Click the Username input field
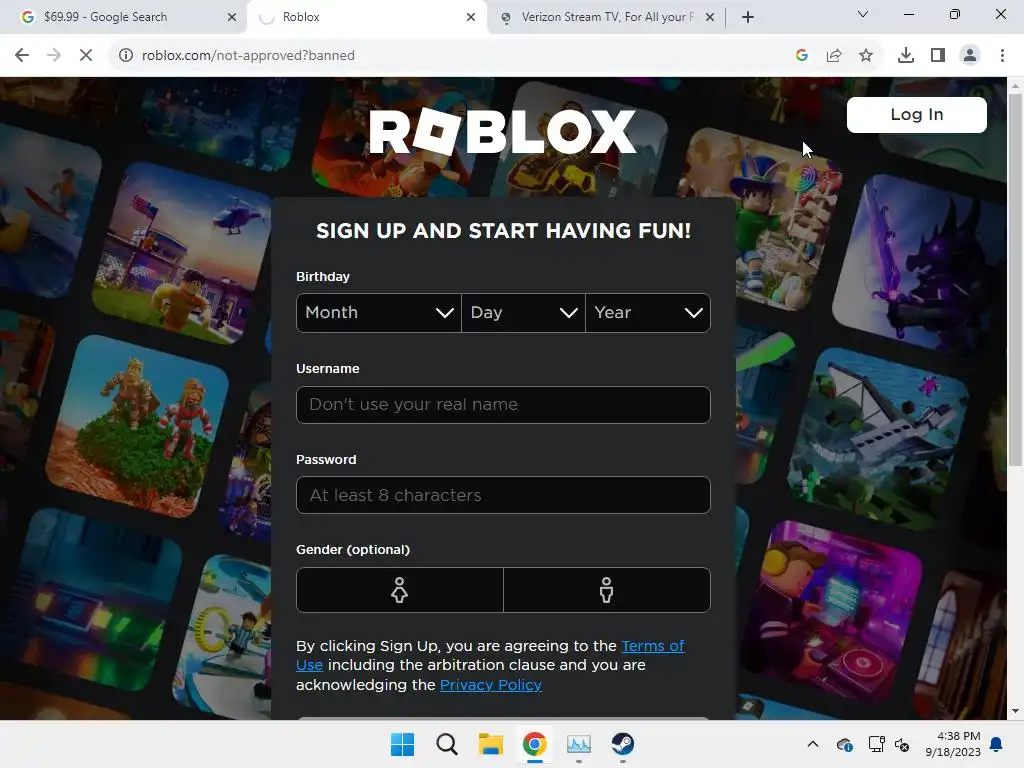This screenshot has height=768, width=1024. [x=503, y=404]
